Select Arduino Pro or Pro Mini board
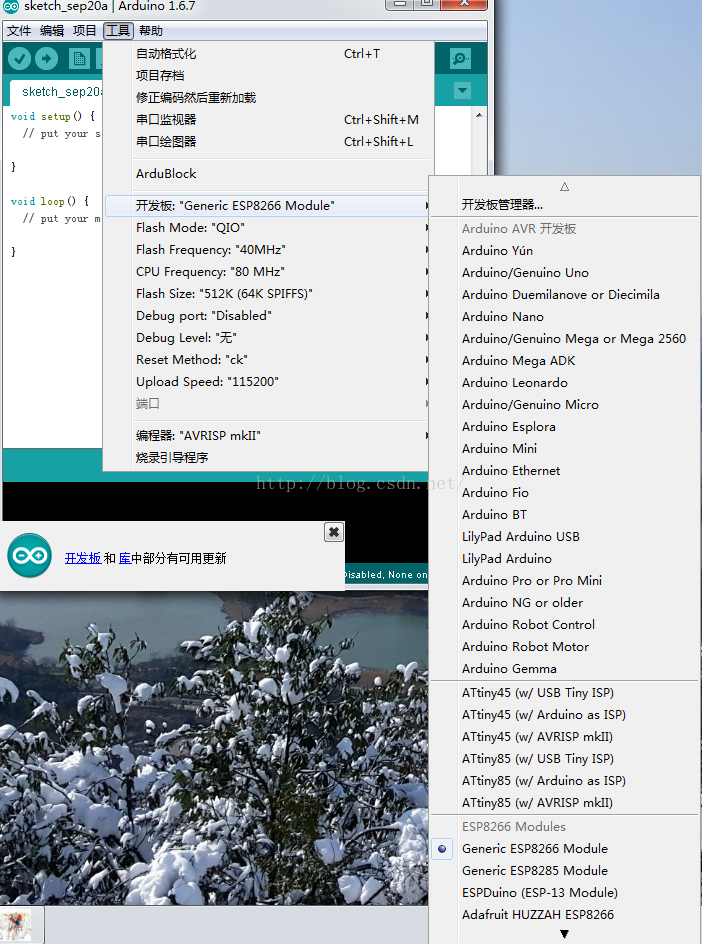This screenshot has width=702, height=944. point(564,580)
